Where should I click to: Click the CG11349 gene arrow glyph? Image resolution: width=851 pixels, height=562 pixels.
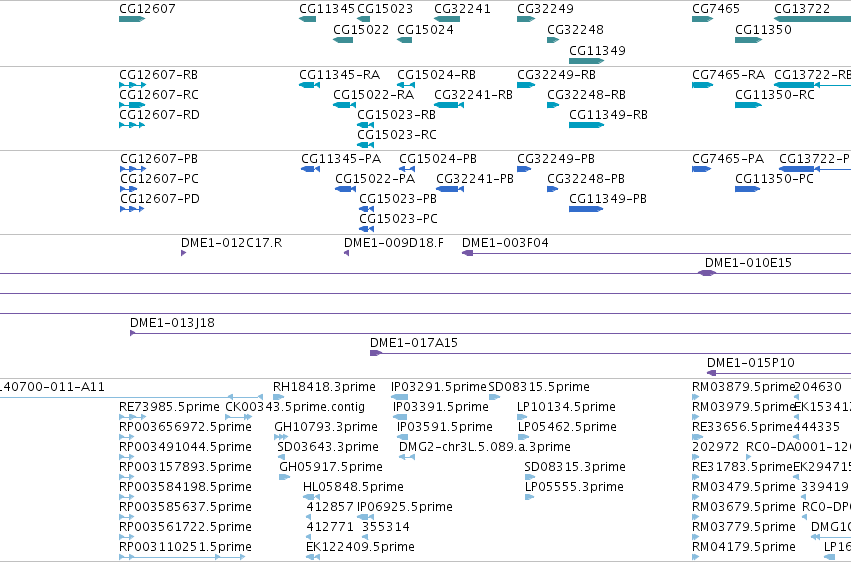[587, 61]
